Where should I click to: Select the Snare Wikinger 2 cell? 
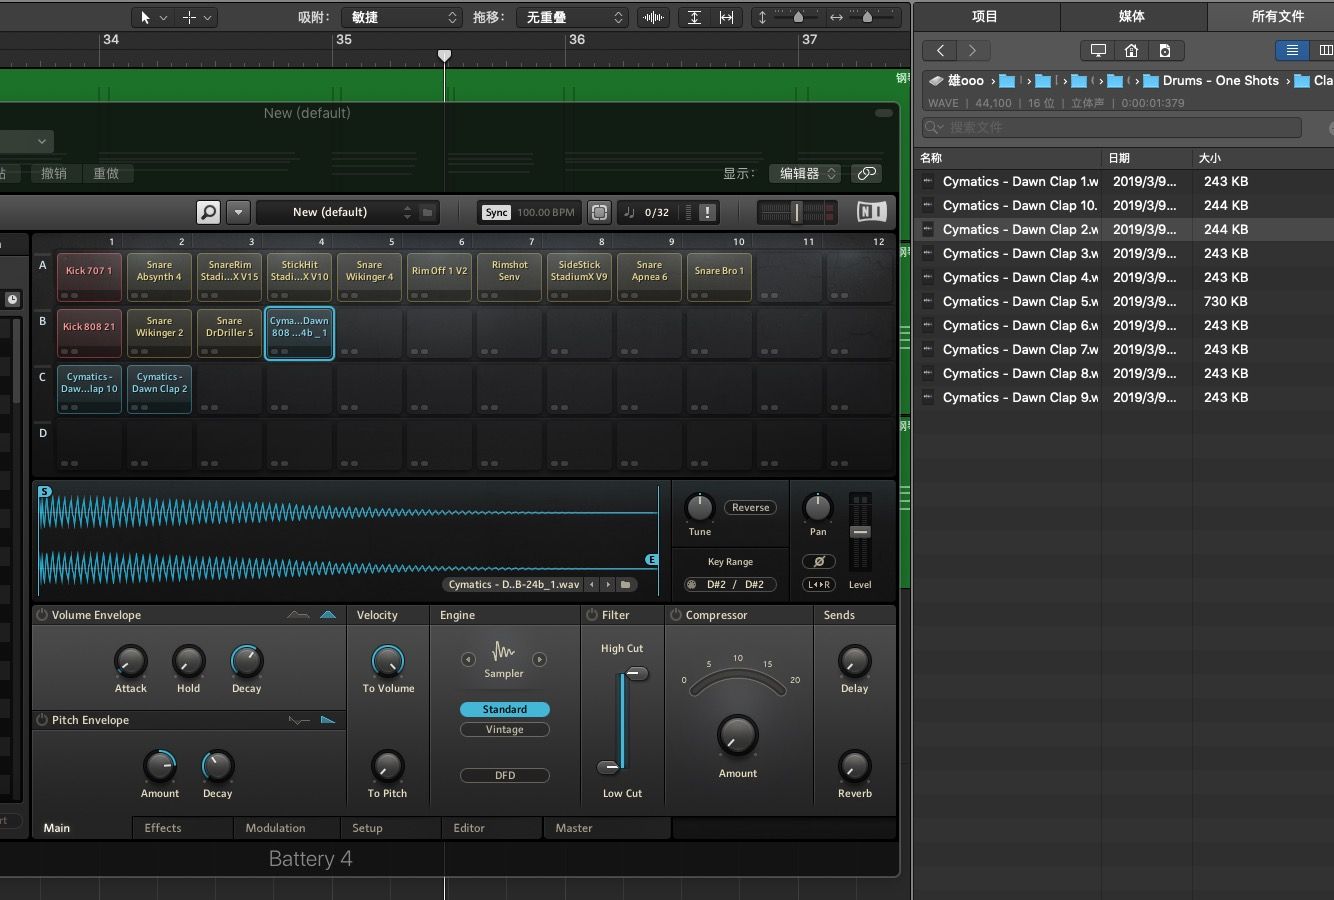pos(159,333)
